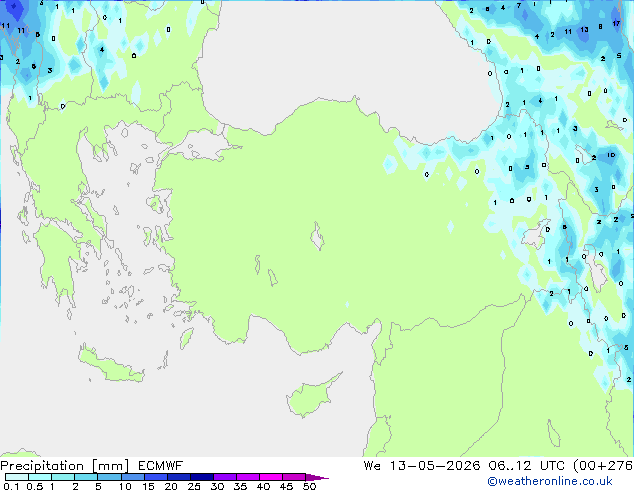The image size is (634, 490).
Task: Click the legend scale label '35'
Action: coord(240,486)
